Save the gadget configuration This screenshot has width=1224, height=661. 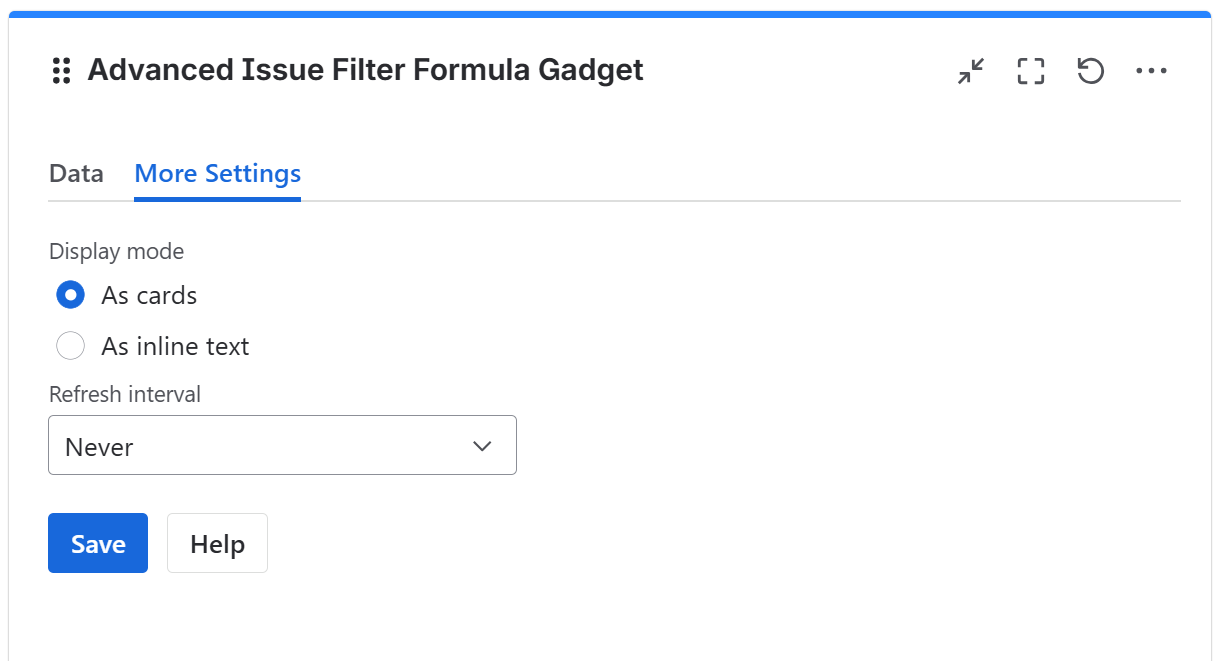pyautogui.click(x=97, y=543)
